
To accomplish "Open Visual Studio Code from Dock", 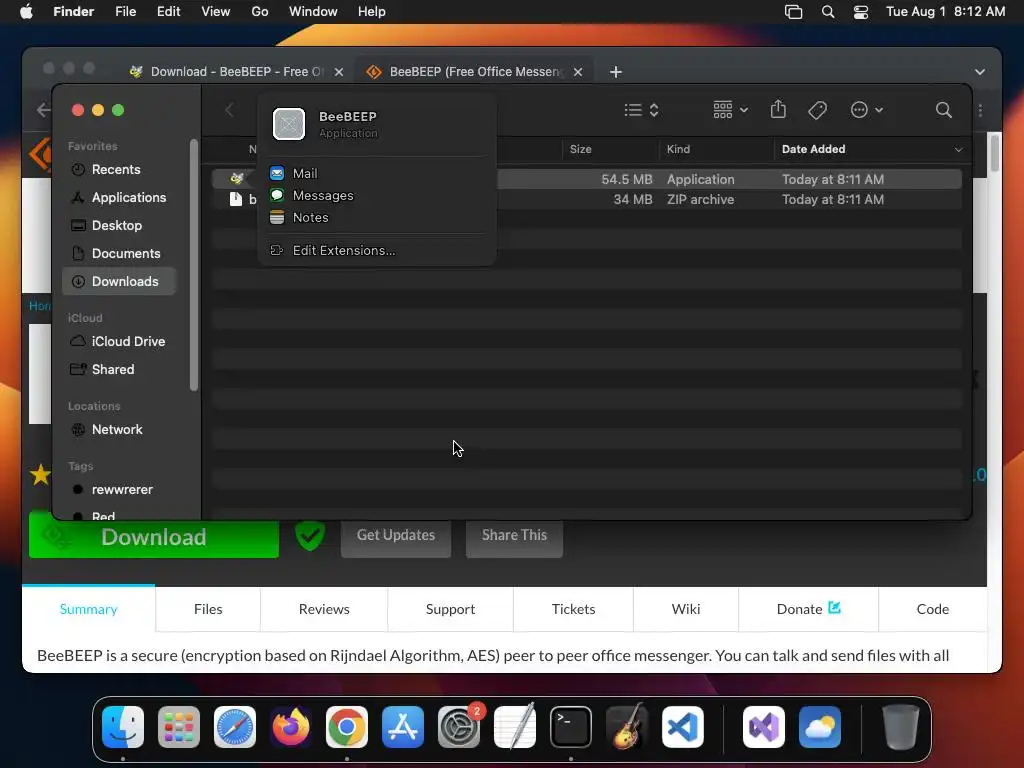I will (x=682, y=727).
